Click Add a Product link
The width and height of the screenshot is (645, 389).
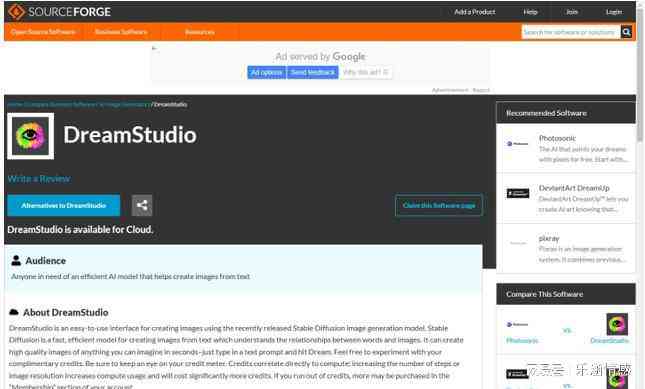(x=475, y=12)
